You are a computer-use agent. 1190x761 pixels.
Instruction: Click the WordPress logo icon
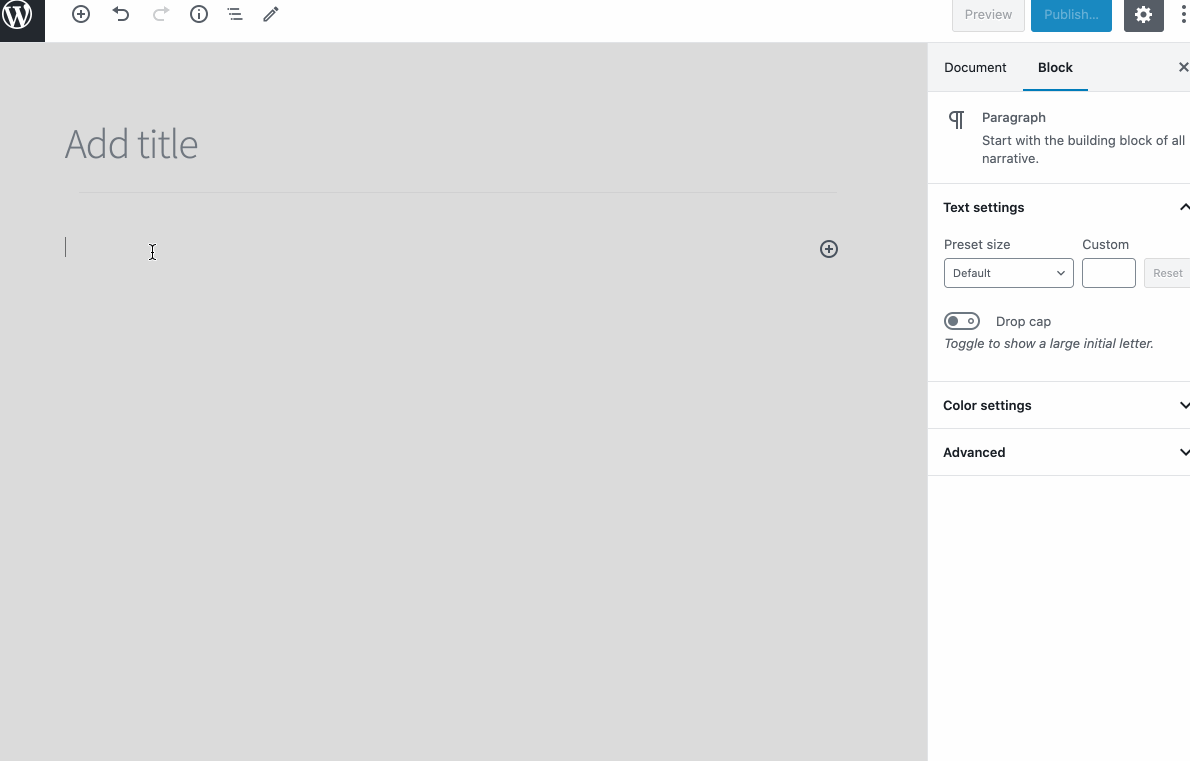tap(18, 14)
